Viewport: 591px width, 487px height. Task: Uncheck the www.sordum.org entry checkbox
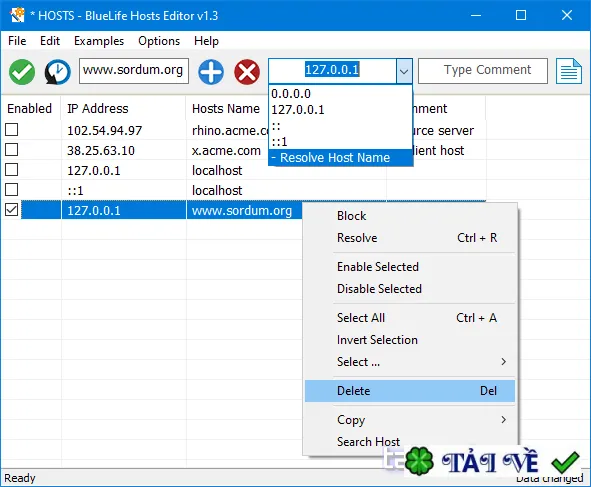[12, 210]
